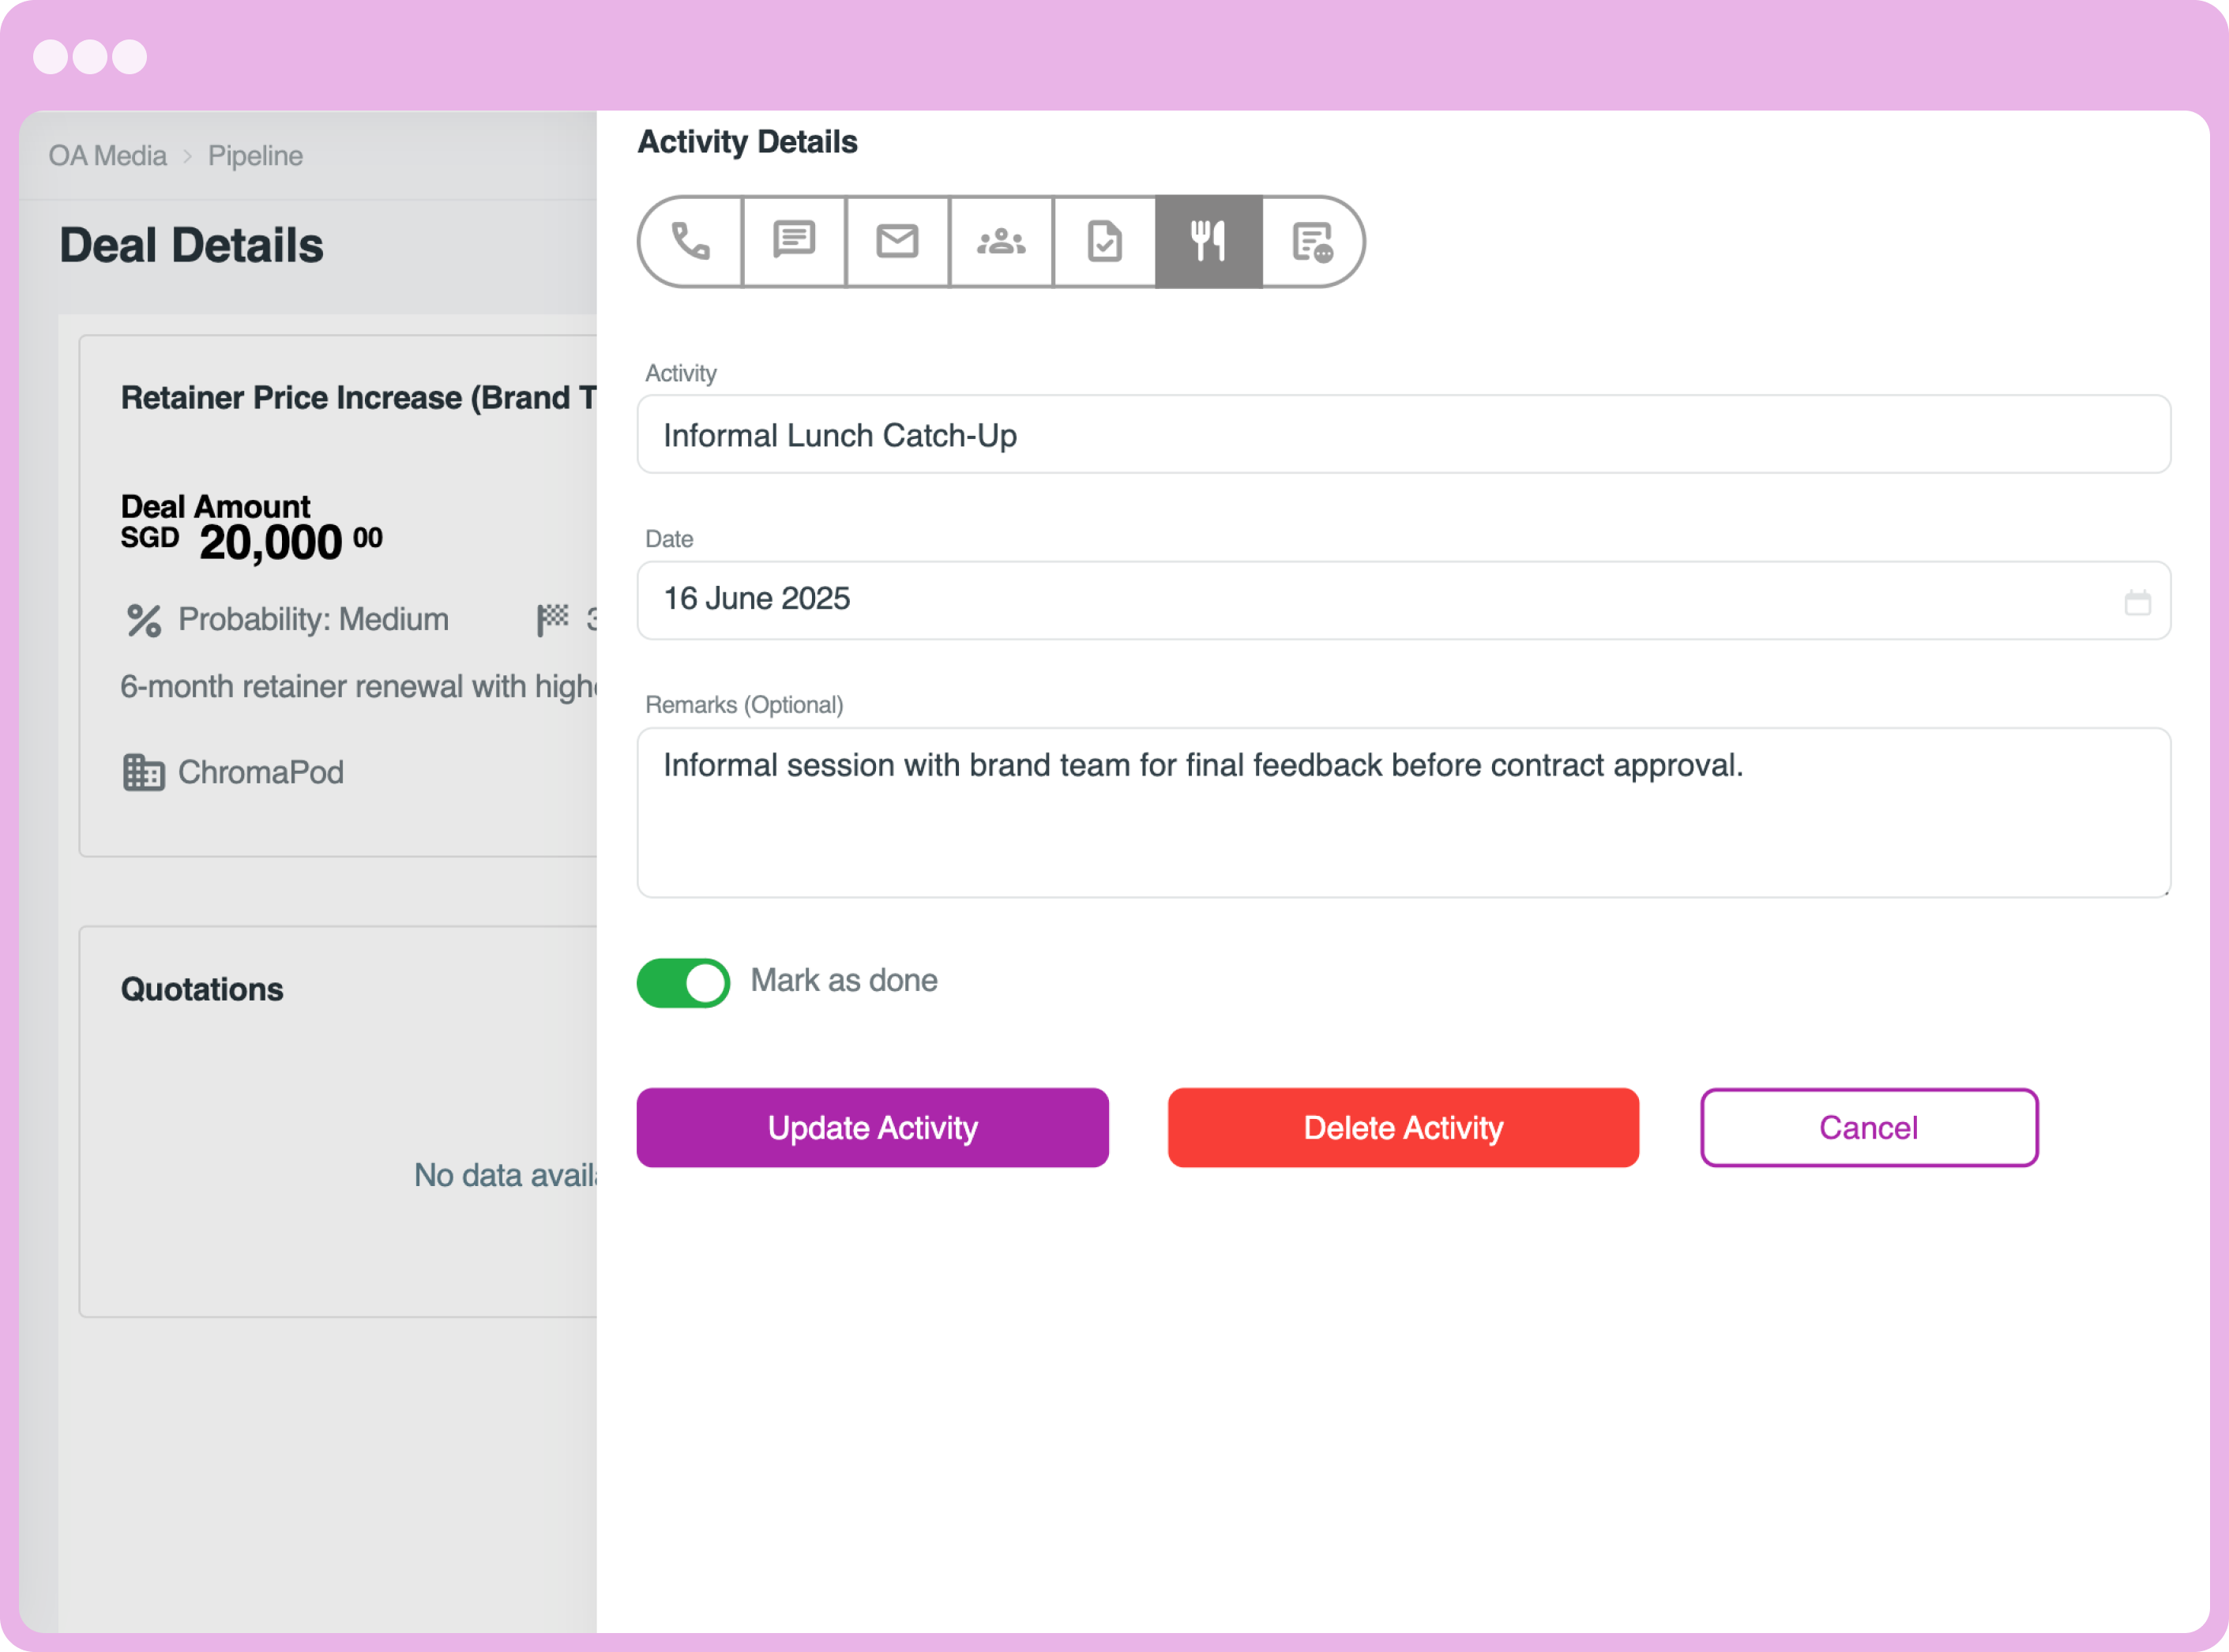Image resolution: width=2229 pixels, height=1652 pixels.
Task: Select the phone call activity type
Action: (691, 242)
